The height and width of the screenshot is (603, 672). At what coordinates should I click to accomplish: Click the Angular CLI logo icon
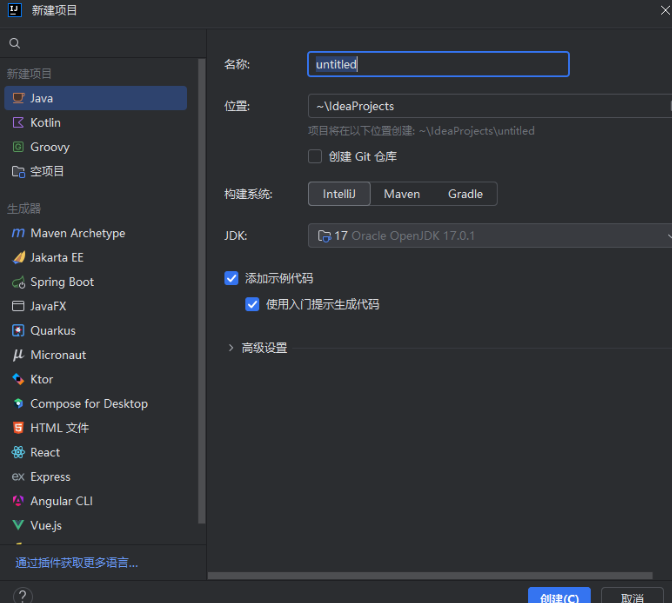click(x=18, y=501)
